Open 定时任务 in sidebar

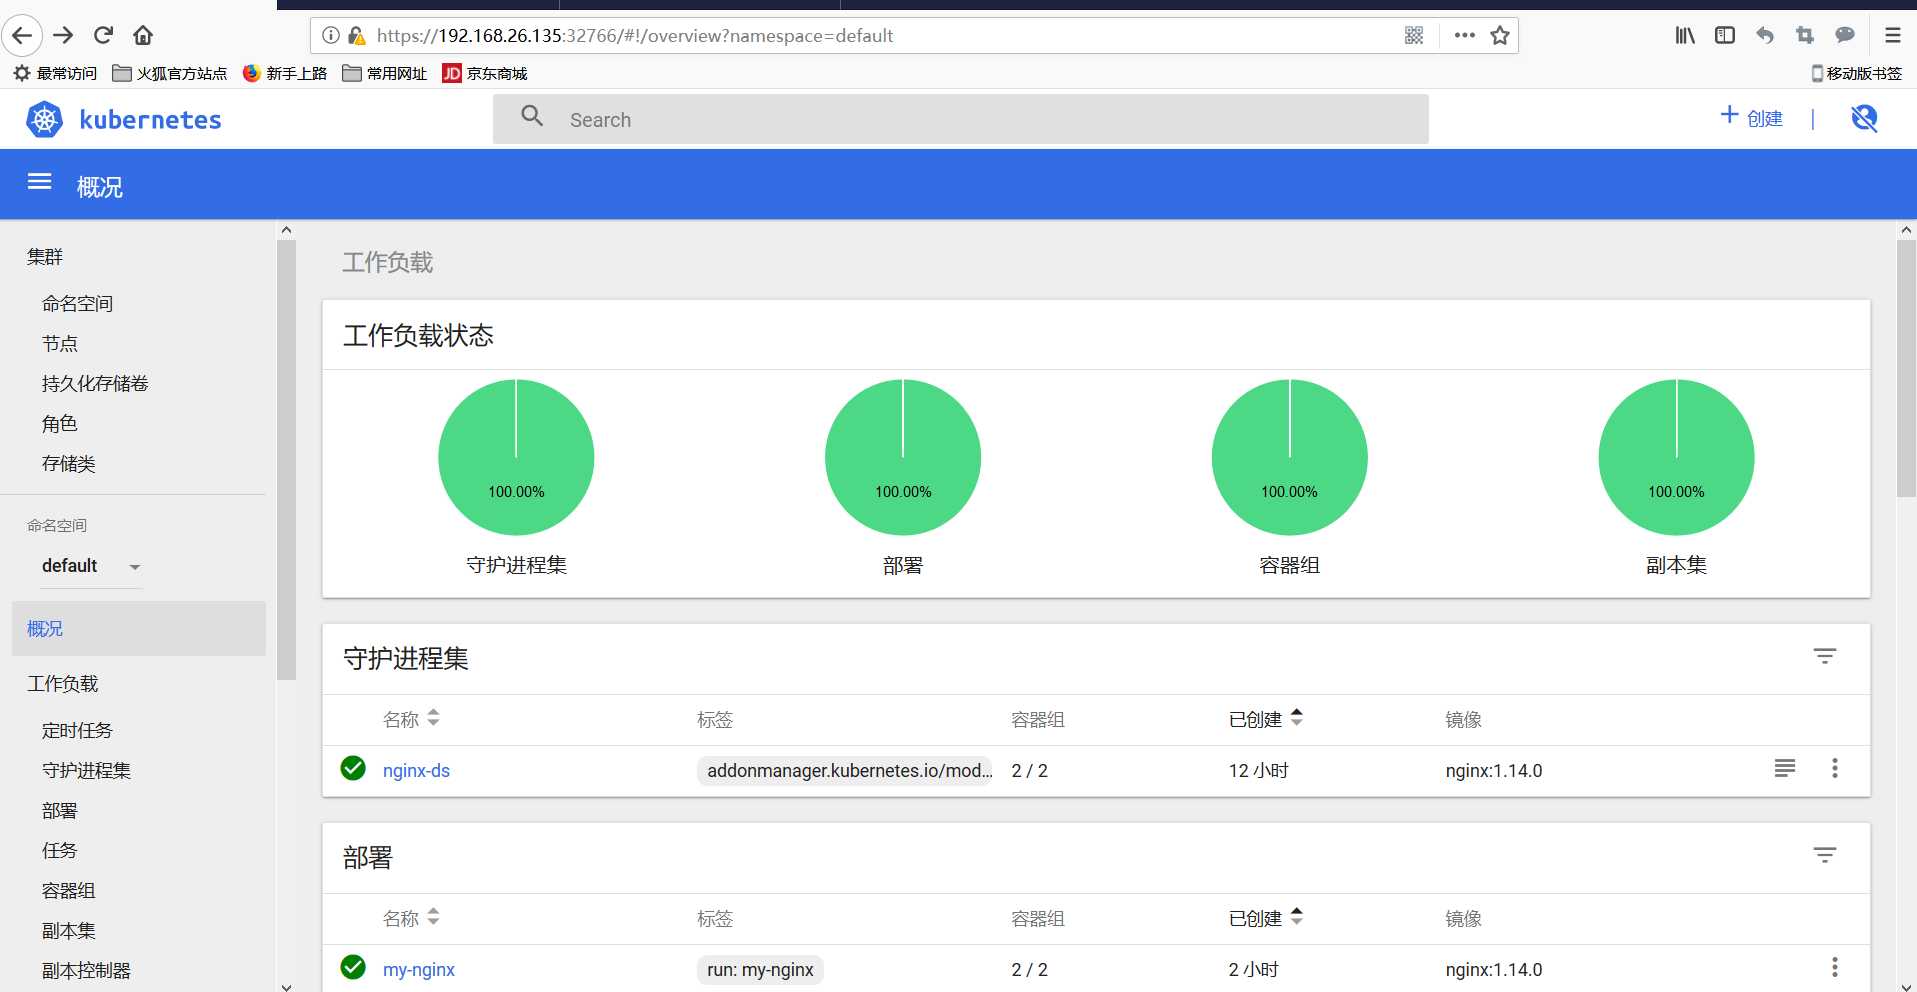click(77, 731)
